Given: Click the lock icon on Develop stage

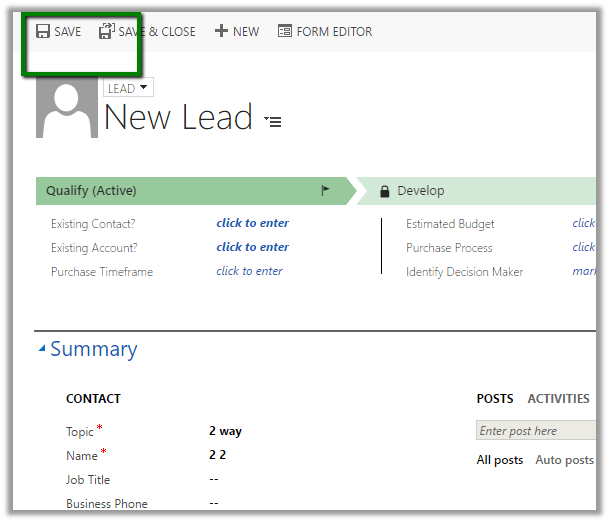Looking at the screenshot, I should pos(384,191).
